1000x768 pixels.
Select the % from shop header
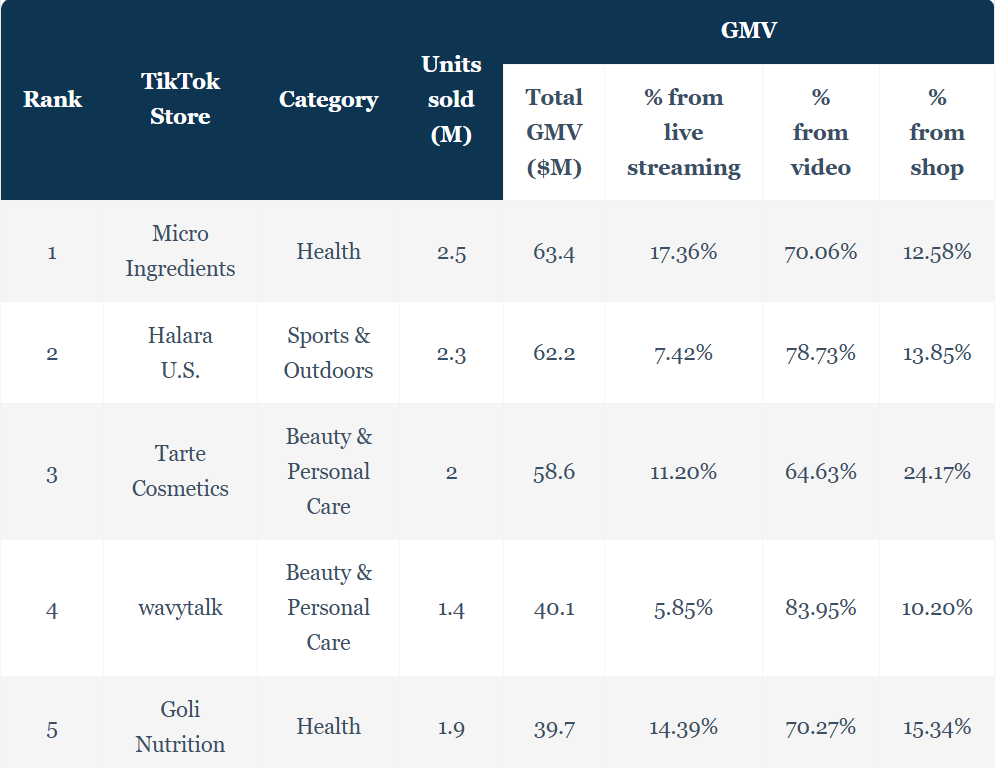click(937, 132)
